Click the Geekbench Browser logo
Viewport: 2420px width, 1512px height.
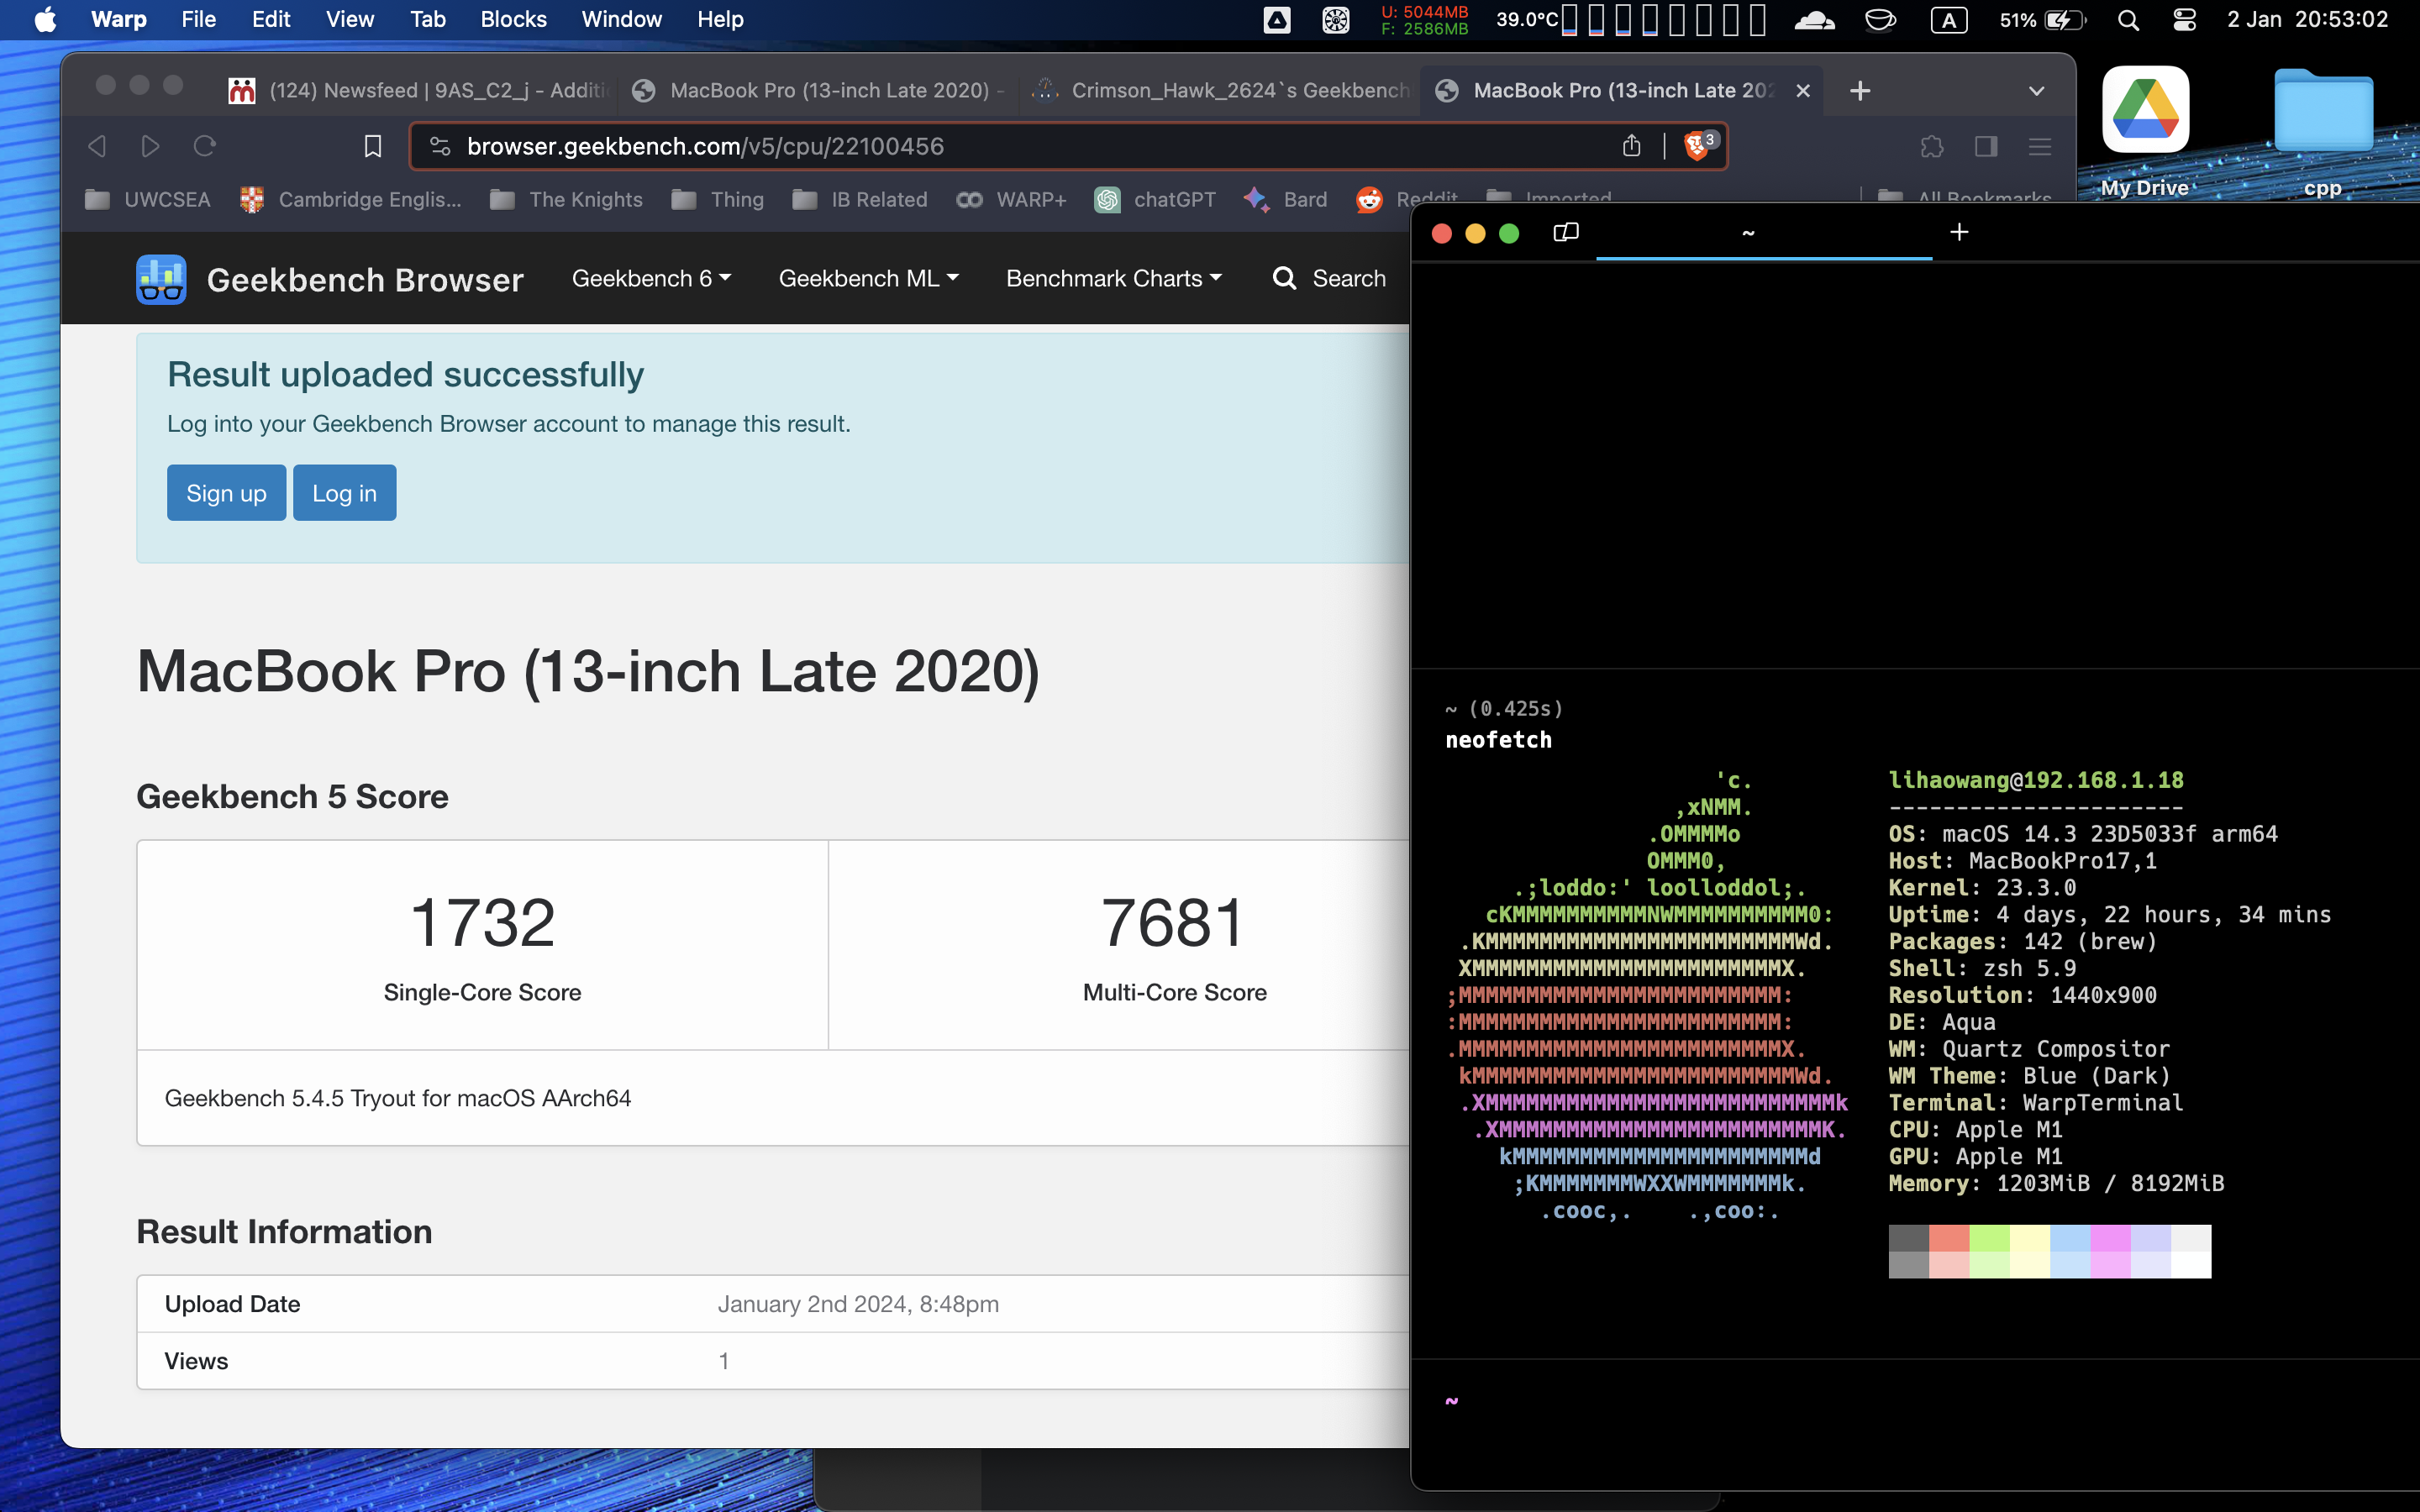click(329, 279)
